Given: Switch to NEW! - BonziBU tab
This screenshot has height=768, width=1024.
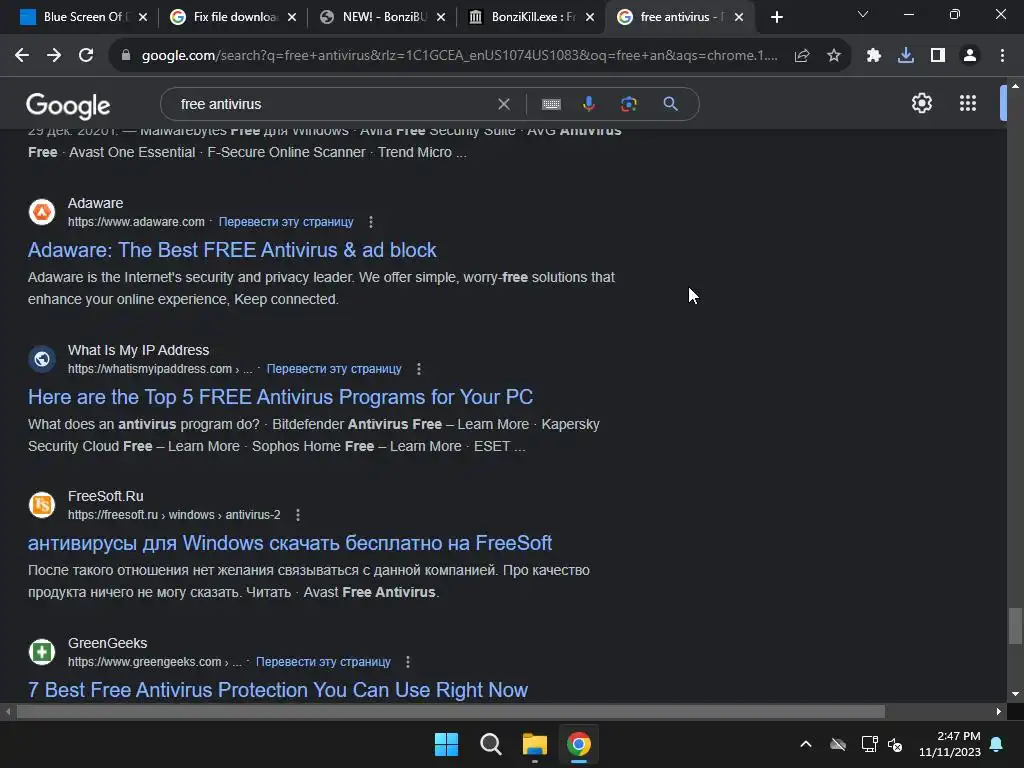Looking at the screenshot, I should [x=383, y=17].
